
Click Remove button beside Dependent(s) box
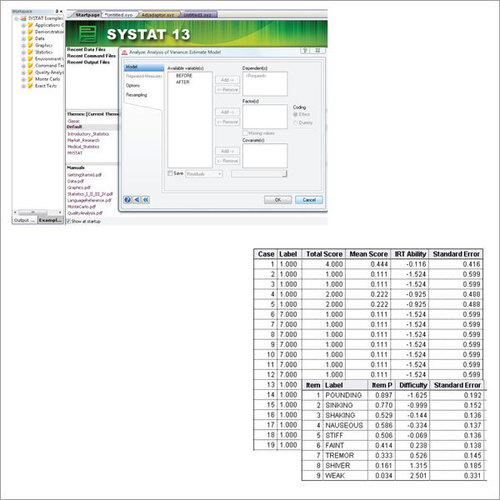[227, 90]
